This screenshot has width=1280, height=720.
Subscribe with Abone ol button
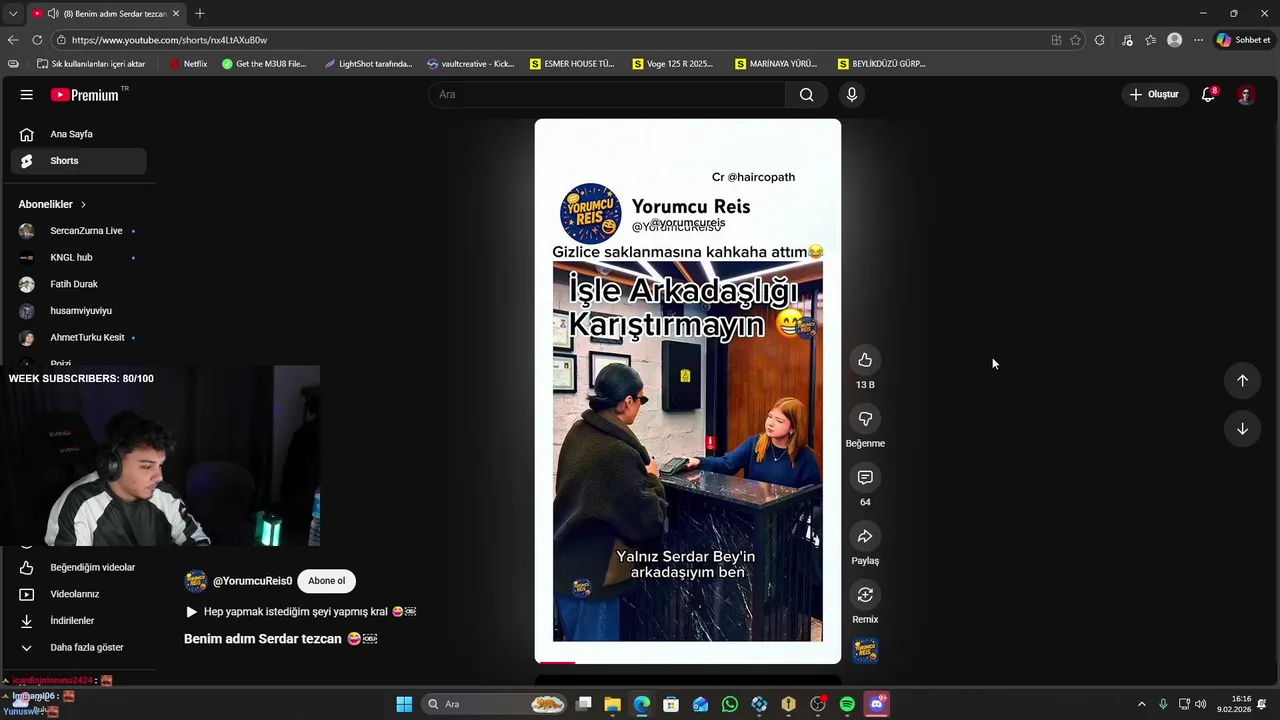click(326, 581)
